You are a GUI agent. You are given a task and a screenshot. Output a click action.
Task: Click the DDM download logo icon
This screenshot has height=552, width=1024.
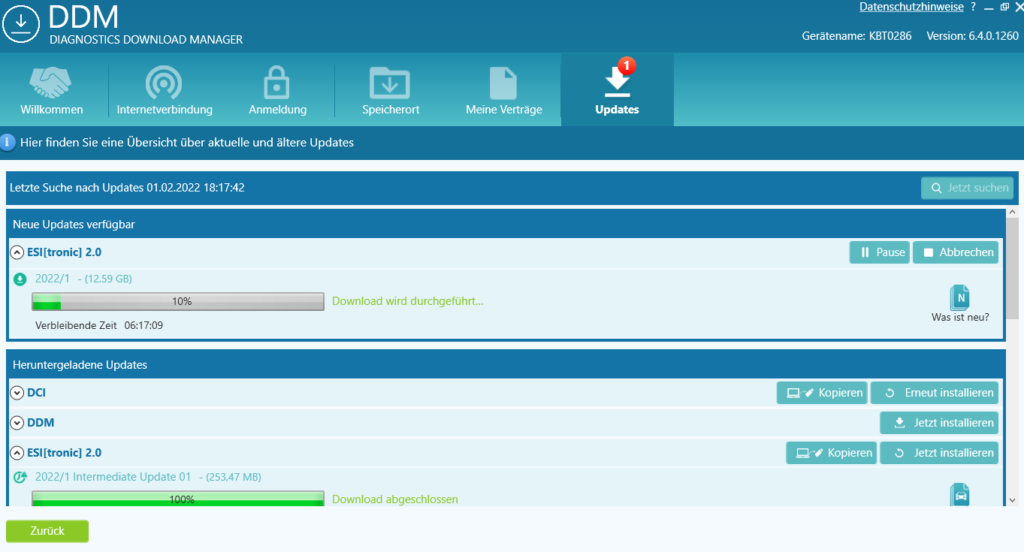pos(21,24)
